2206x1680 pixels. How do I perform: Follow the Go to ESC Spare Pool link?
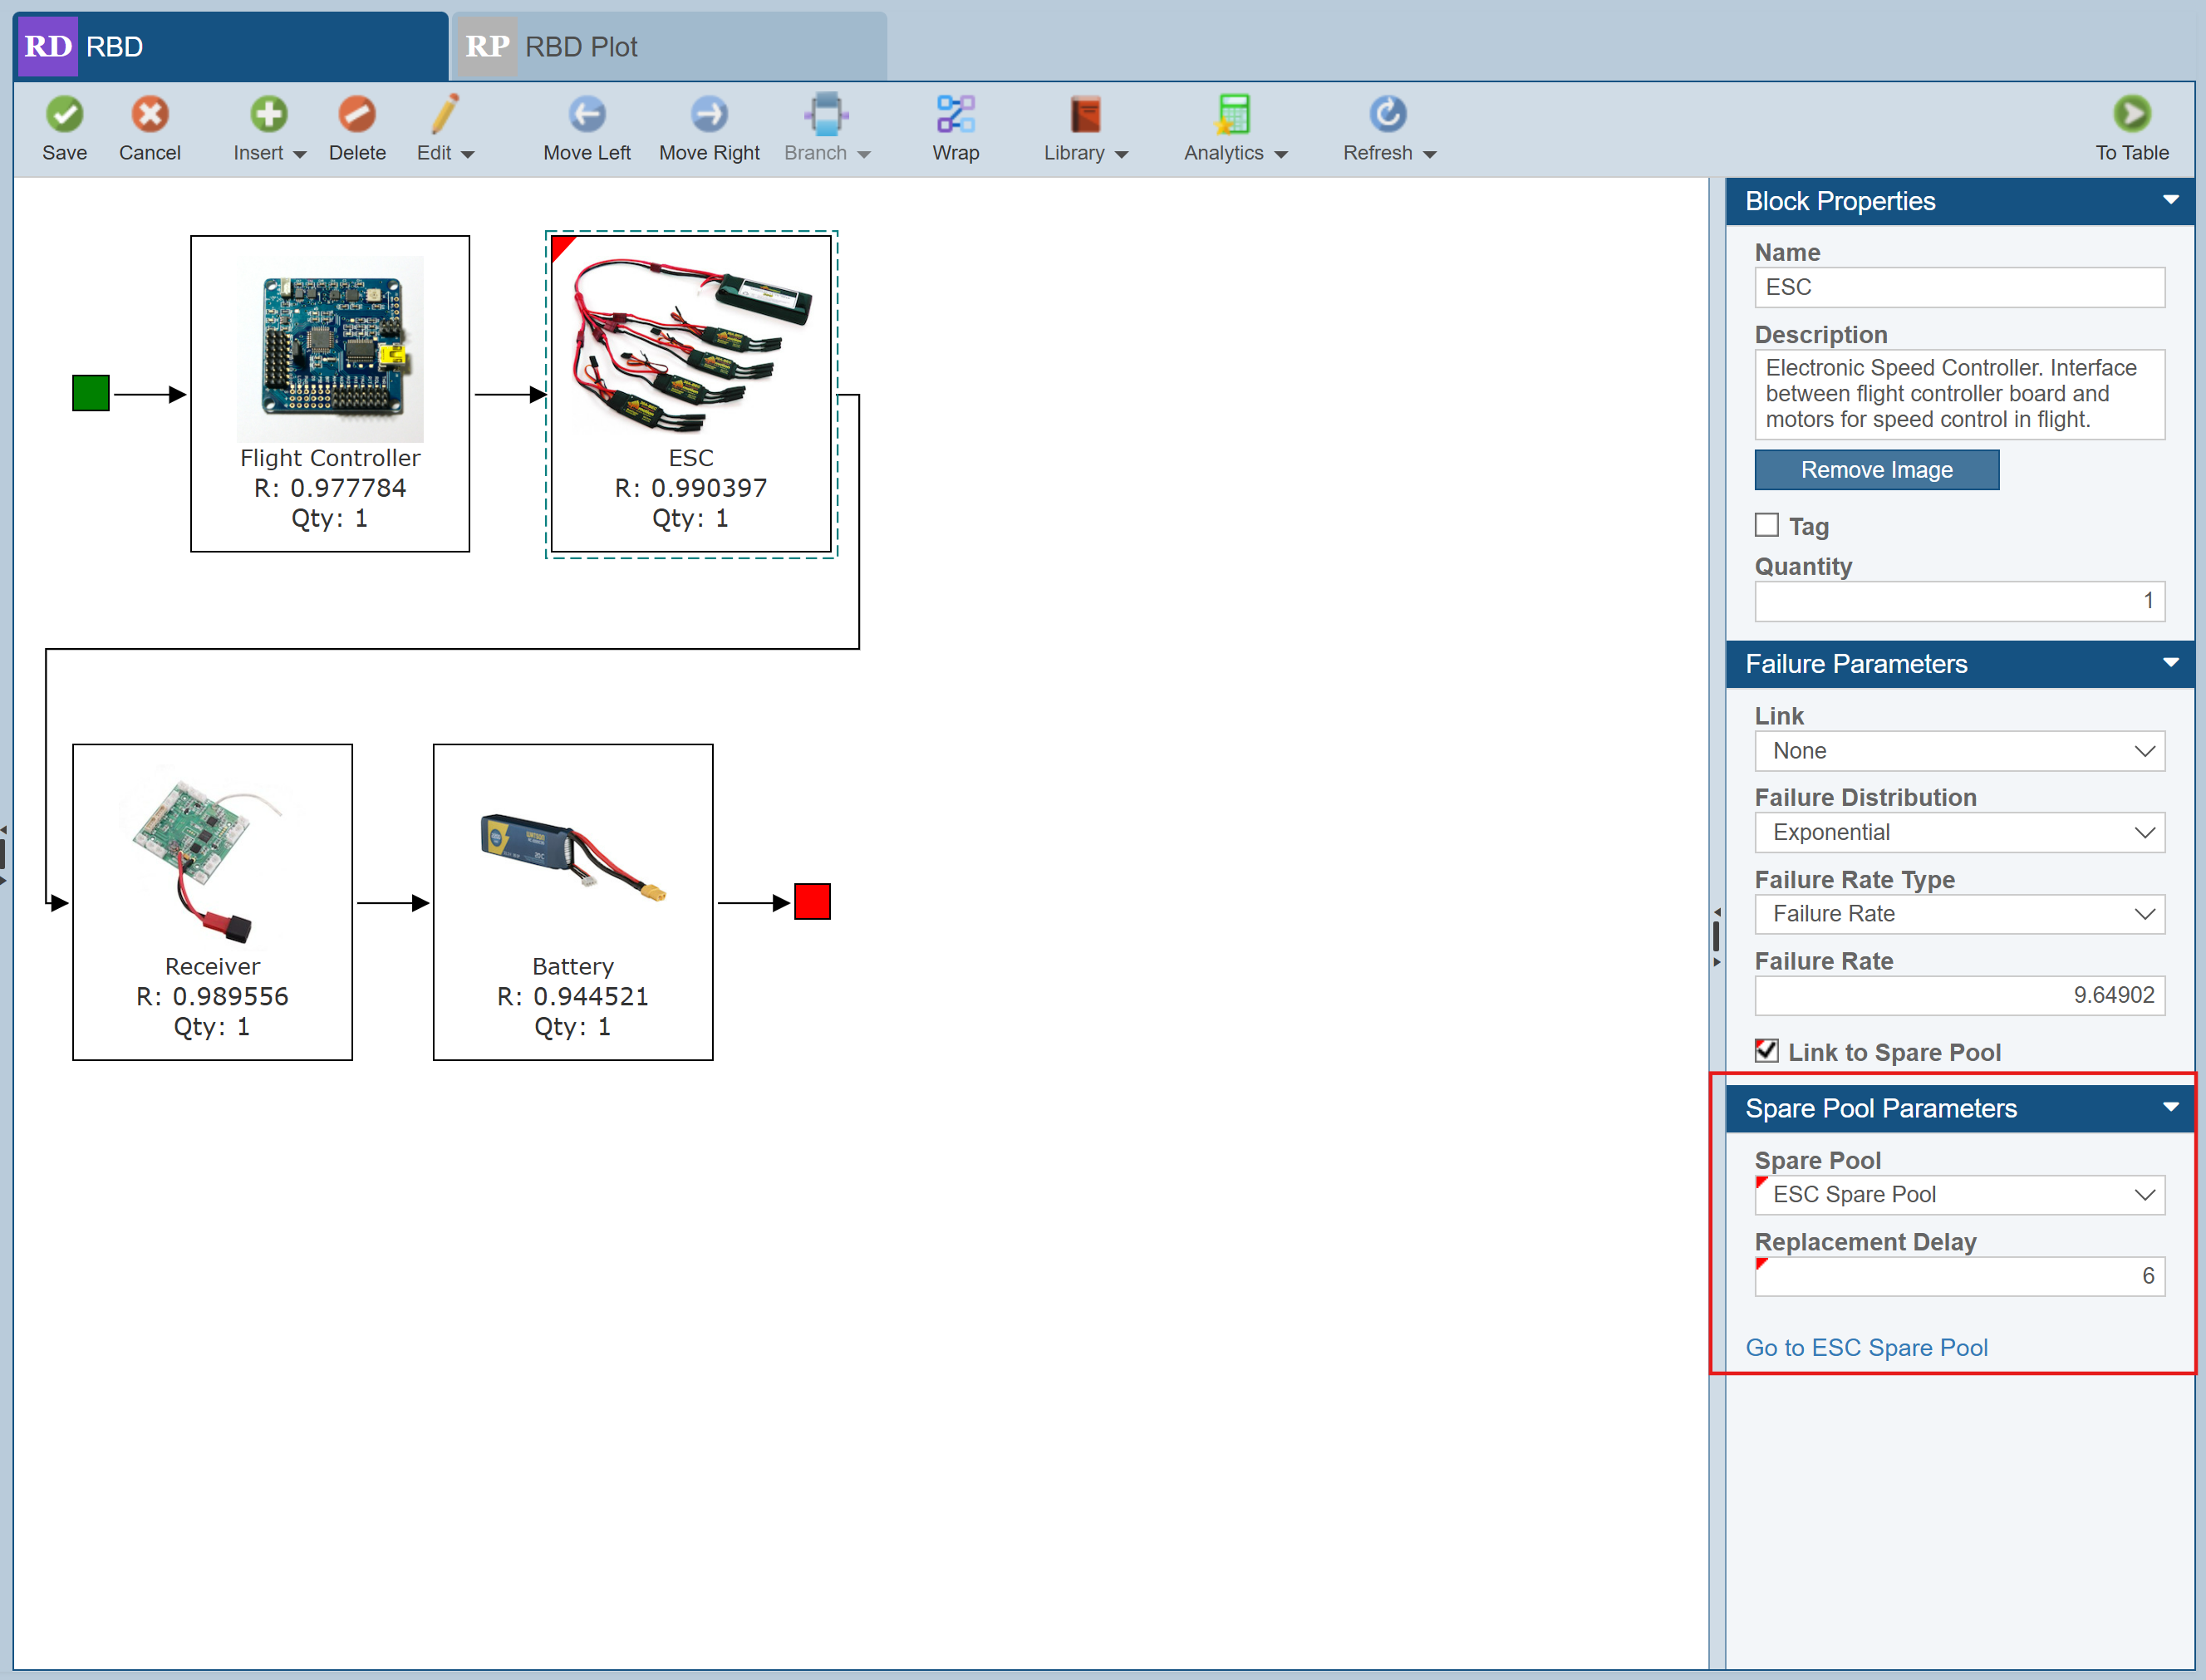tap(1866, 1347)
